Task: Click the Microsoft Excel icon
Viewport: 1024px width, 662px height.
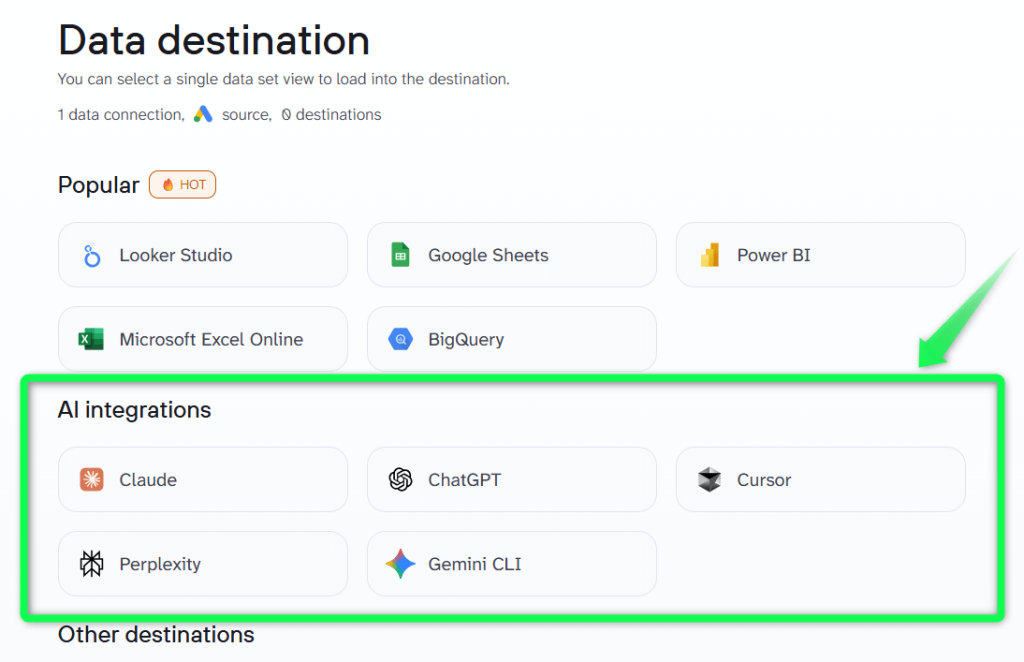Action: (91, 339)
